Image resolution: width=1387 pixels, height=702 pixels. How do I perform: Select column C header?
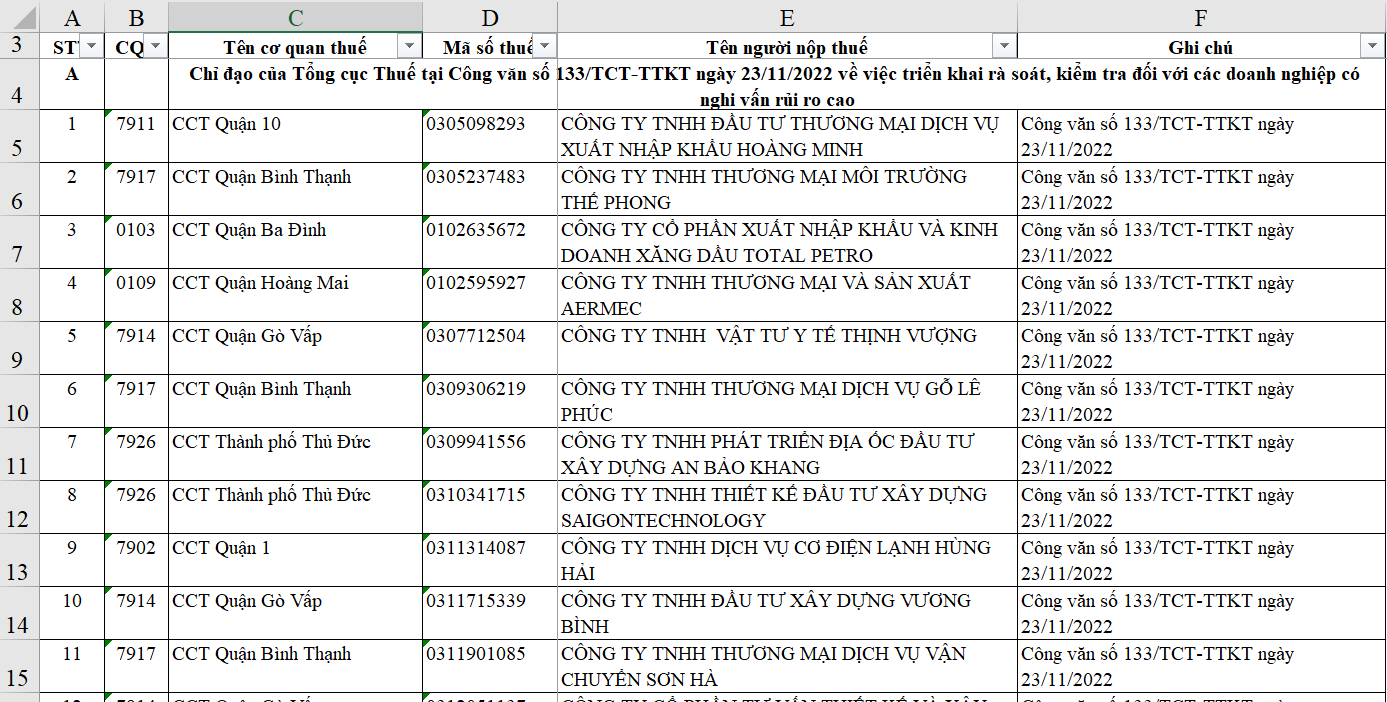pos(295,17)
